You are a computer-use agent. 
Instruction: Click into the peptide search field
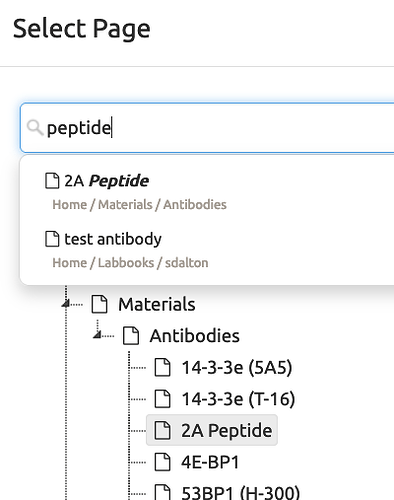[x=207, y=128]
